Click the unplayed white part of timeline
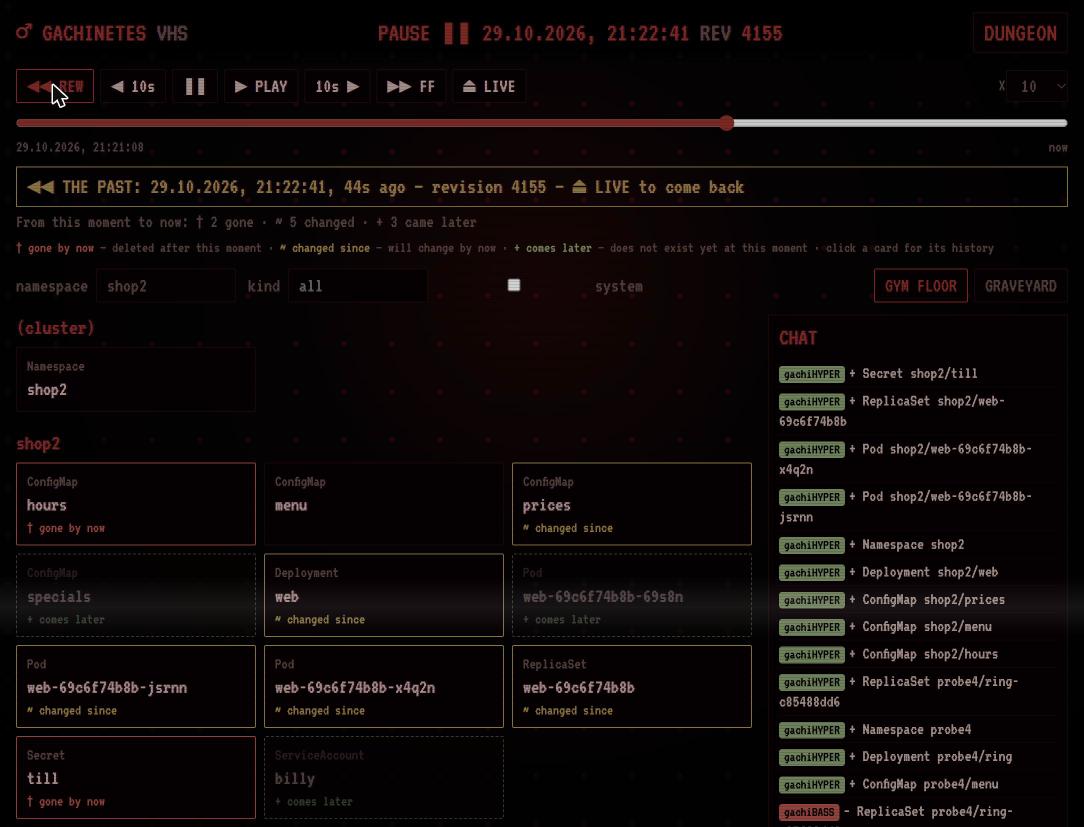This screenshot has width=1084, height=827. [x=900, y=123]
